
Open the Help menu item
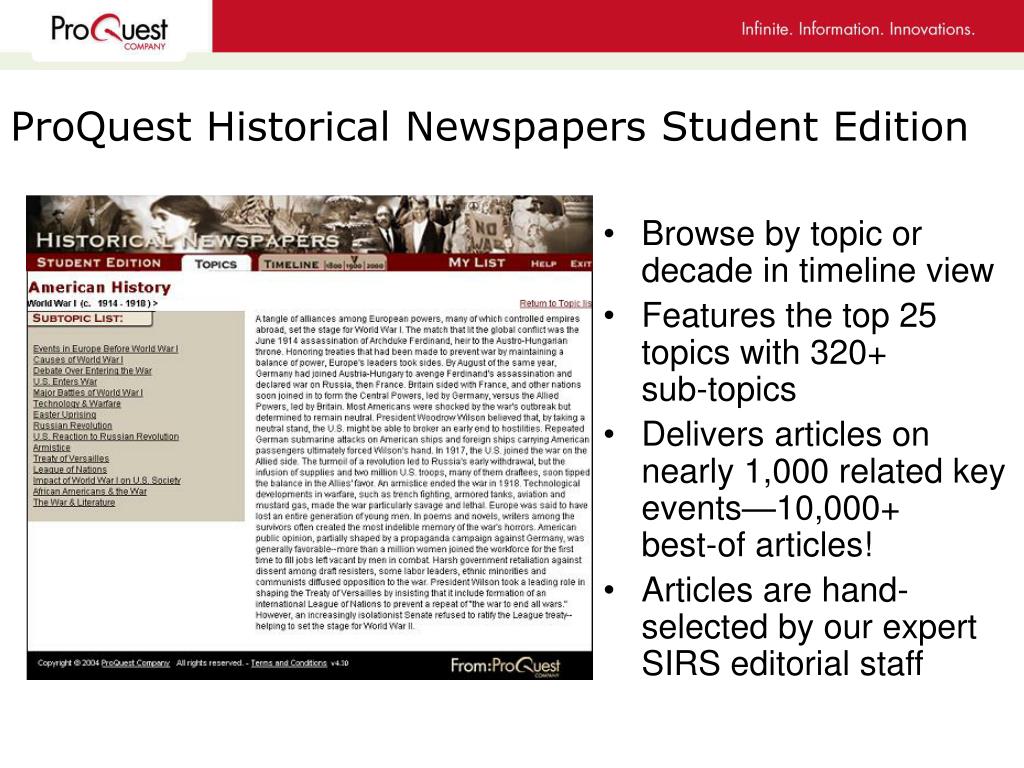(x=543, y=264)
